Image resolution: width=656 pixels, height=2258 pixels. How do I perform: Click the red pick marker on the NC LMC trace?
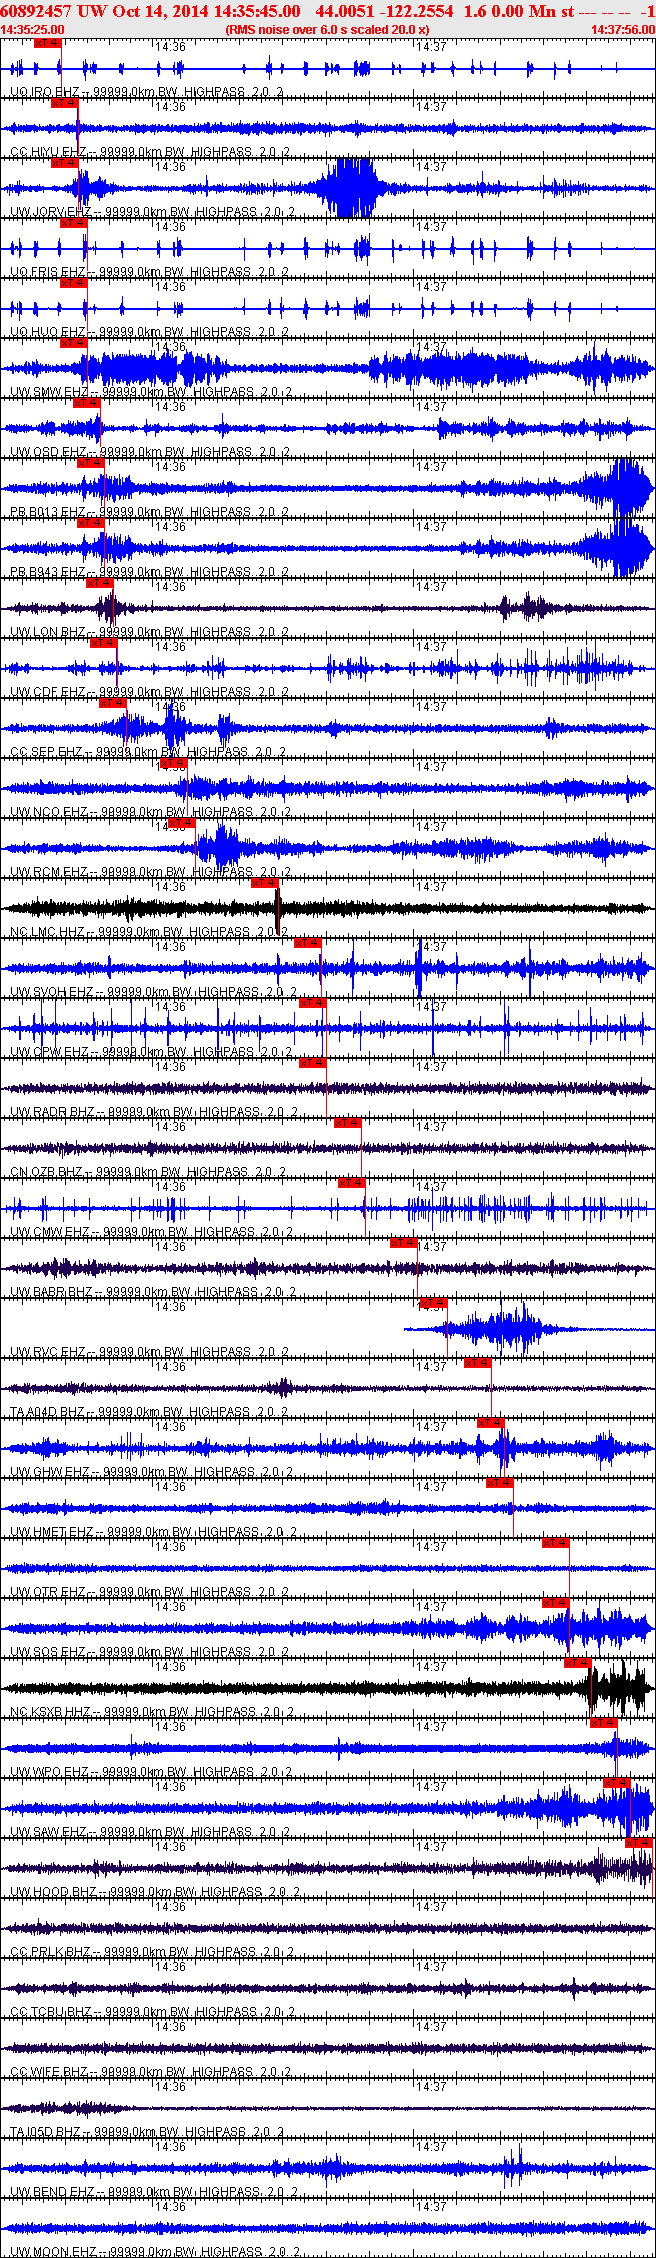pyautogui.click(x=264, y=883)
